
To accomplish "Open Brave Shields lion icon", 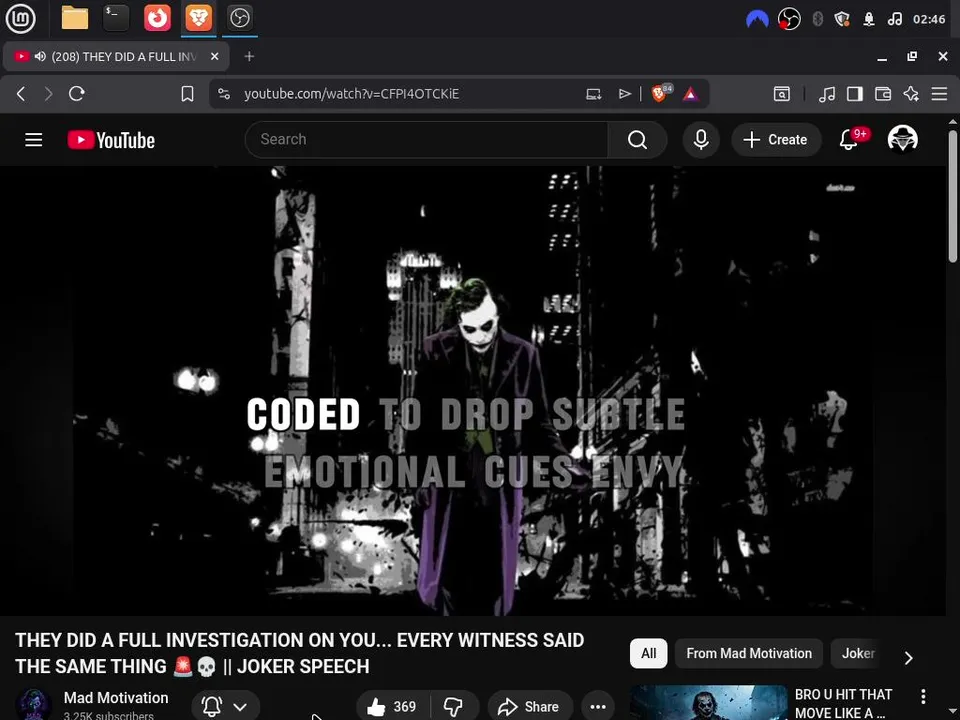I will (x=660, y=93).
